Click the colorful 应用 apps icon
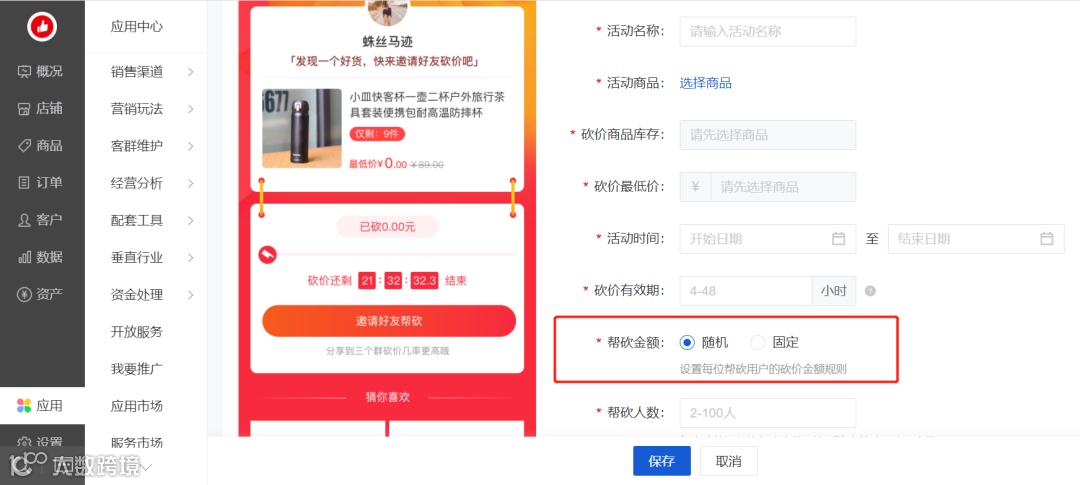The image size is (1080, 485). coord(24,406)
